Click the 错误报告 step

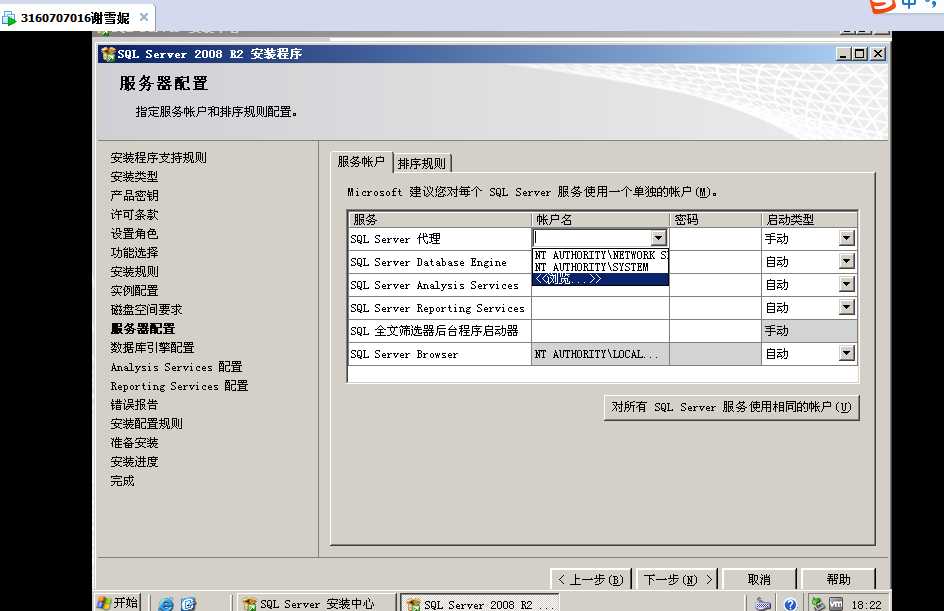(134, 405)
